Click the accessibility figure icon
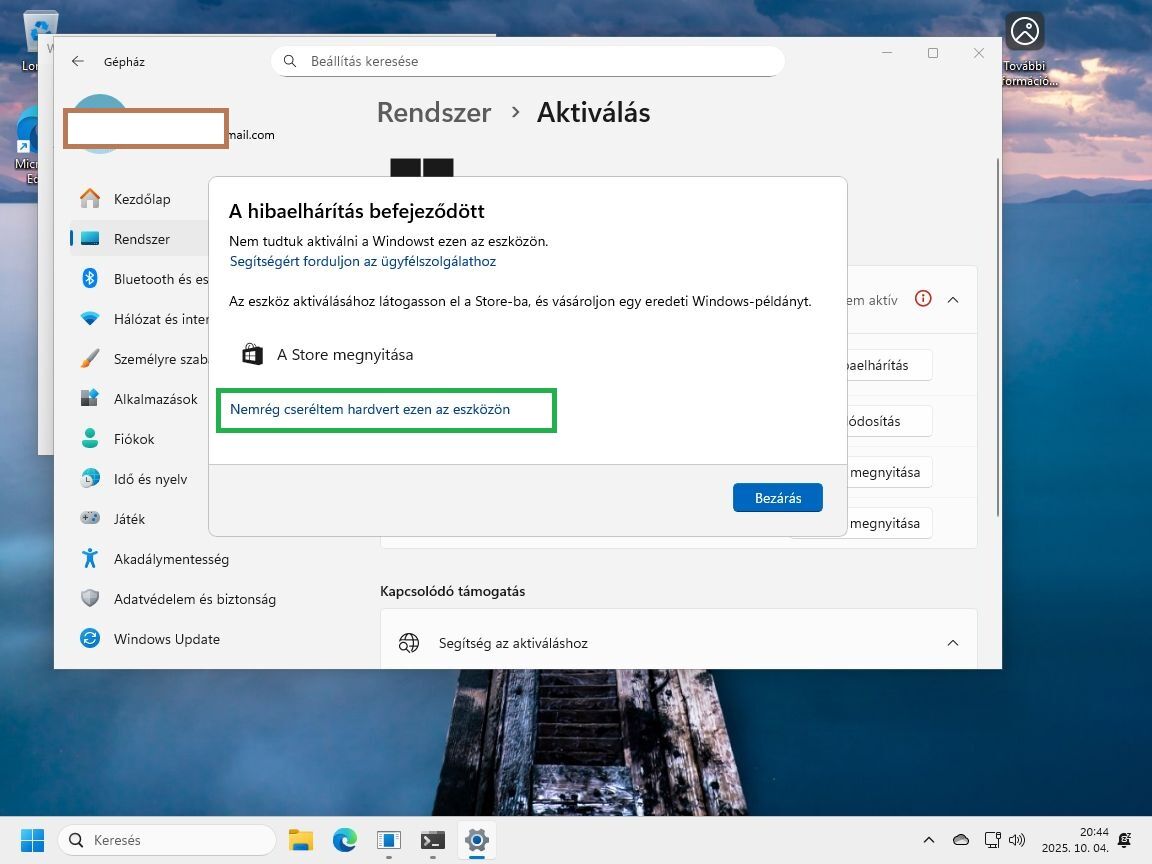This screenshot has height=864, width=1152. point(90,558)
